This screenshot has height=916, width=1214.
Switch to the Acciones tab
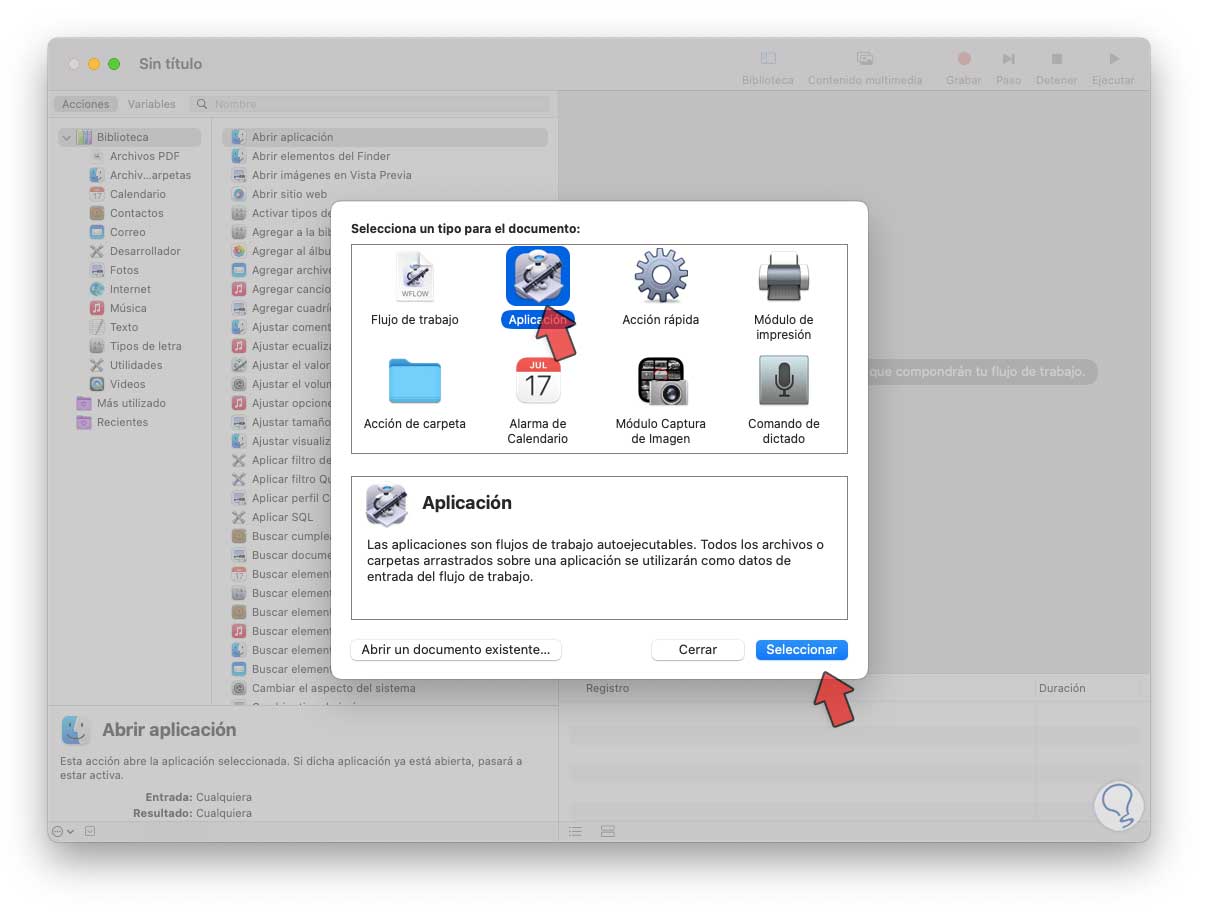point(86,104)
